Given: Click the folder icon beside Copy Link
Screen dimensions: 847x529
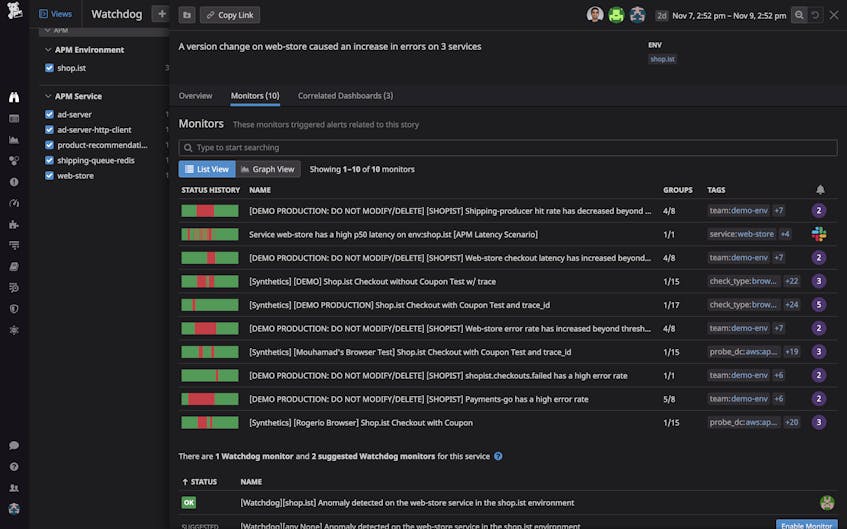Looking at the screenshot, I should [187, 15].
